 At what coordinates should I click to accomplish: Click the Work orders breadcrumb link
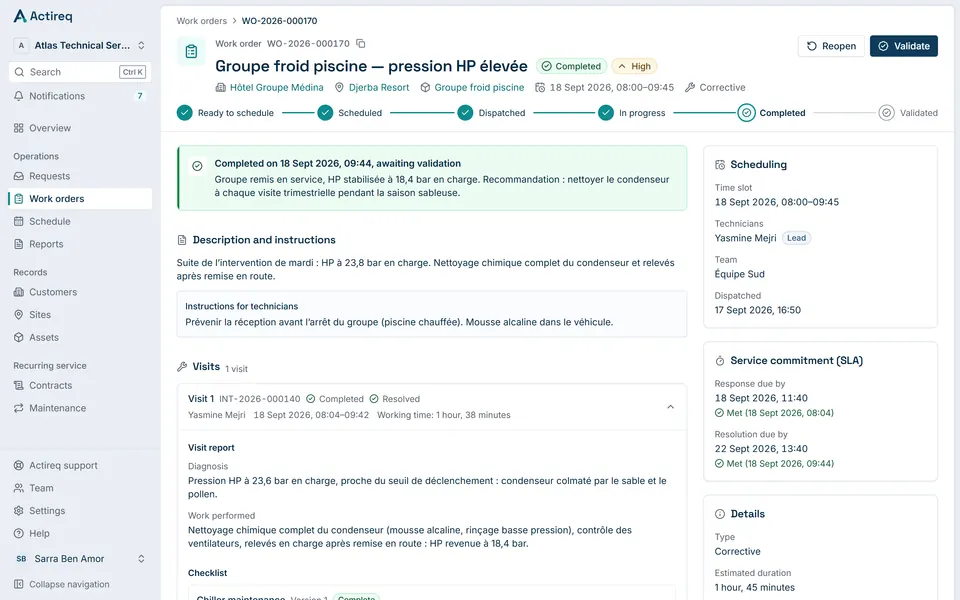point(201,21)
